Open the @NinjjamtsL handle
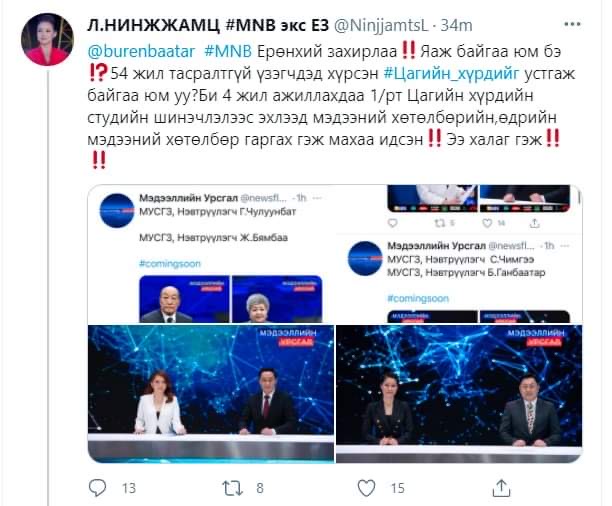Viewport: 612px width, 506px height. coord(381,25)
